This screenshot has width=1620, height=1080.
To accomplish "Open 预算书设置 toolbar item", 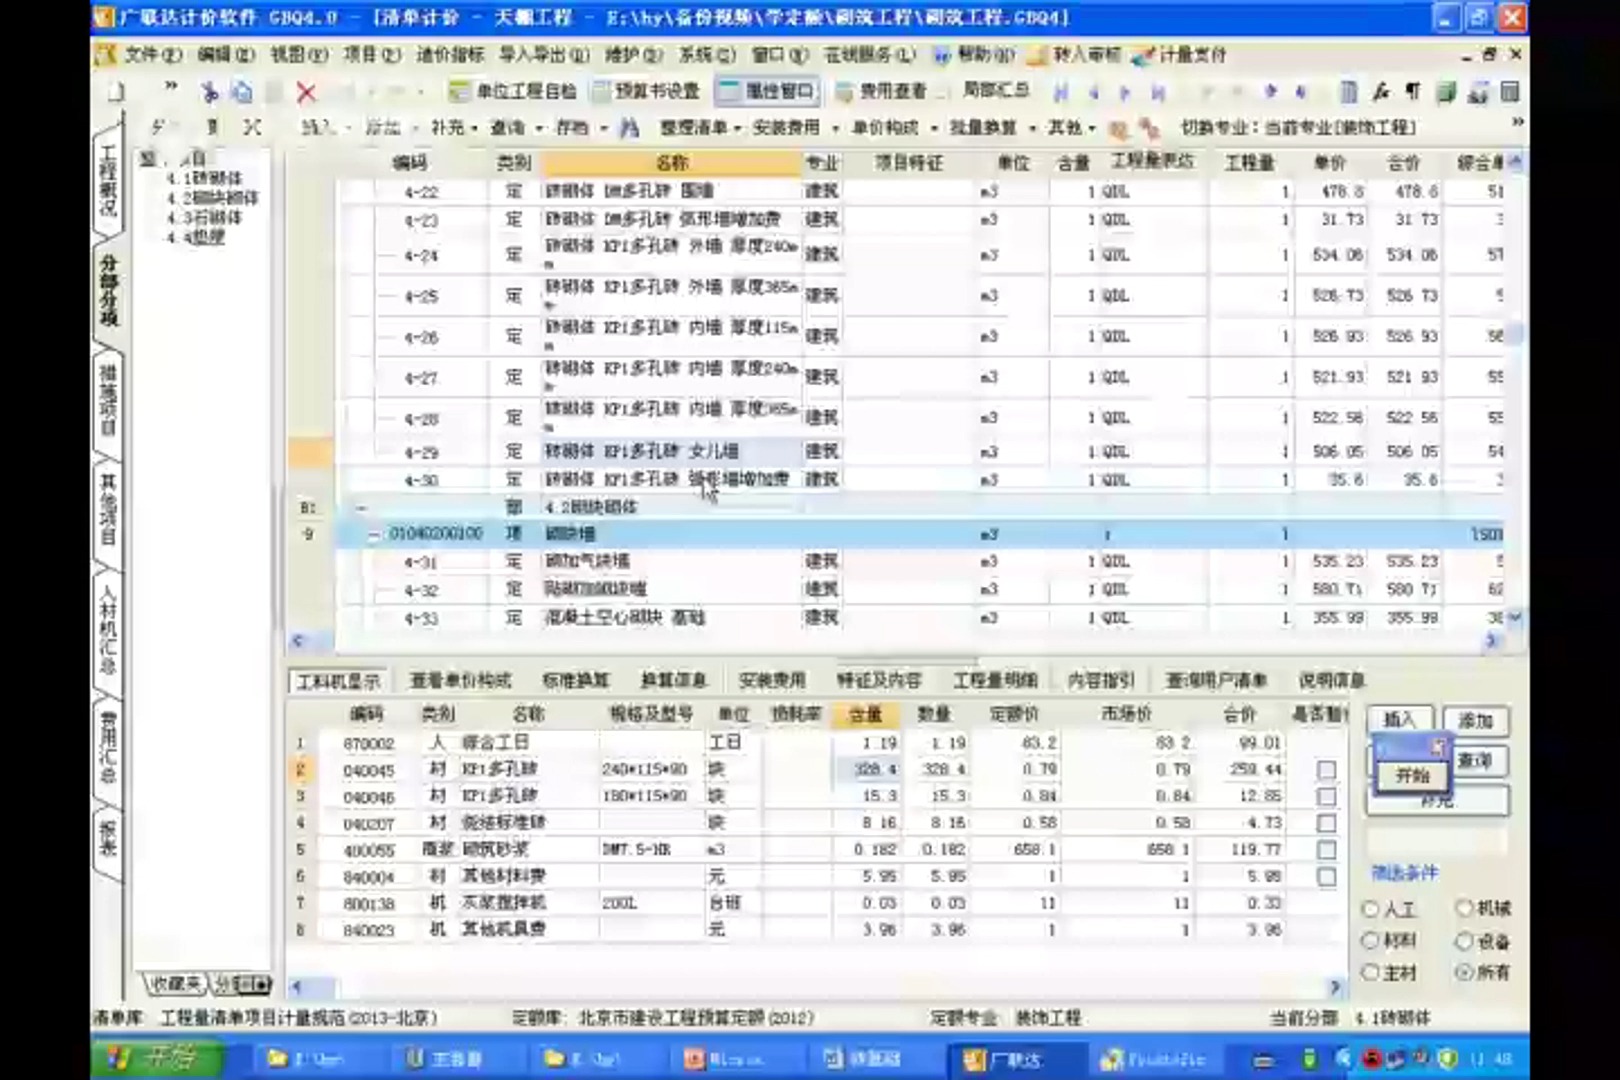I will tap(646, 91).
